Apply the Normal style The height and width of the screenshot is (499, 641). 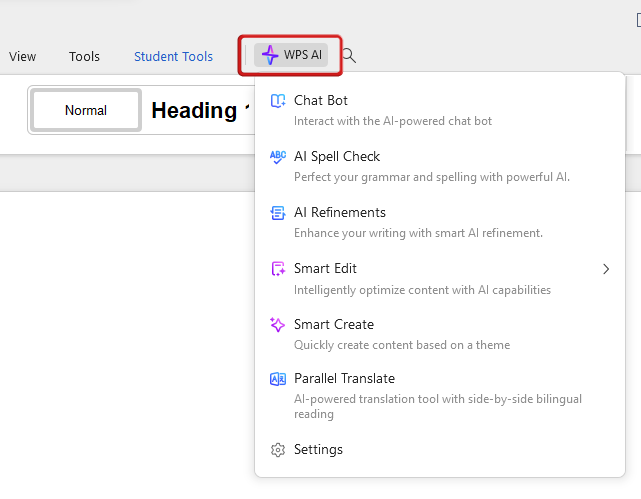click(86, 110)
